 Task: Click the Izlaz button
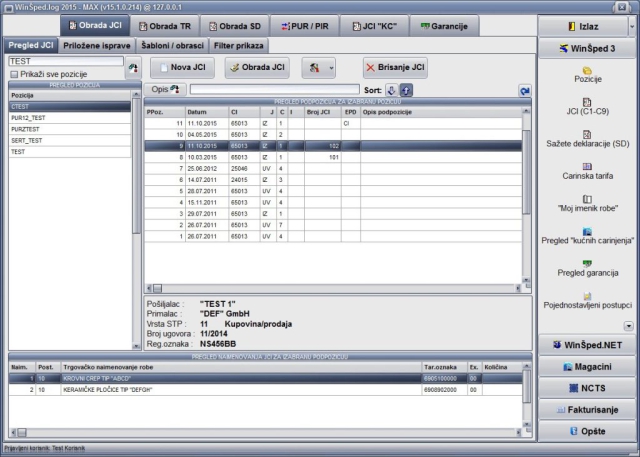click(587, 24)
